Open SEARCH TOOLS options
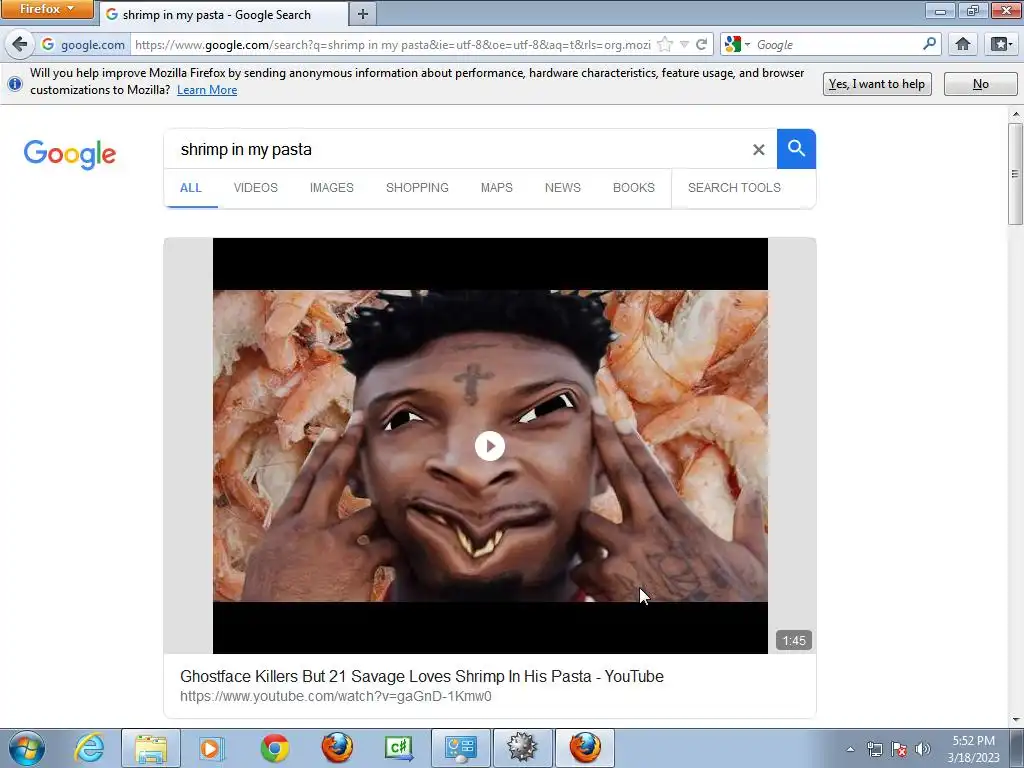The height and width of the screenshot is (768, 1024). [x=734, y=188]
